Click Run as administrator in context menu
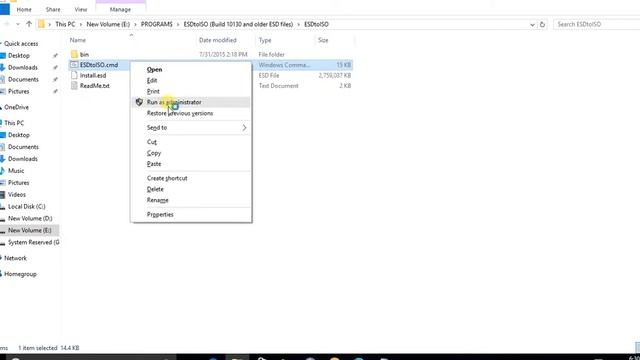The image size is (640, 360). [191, 102]
